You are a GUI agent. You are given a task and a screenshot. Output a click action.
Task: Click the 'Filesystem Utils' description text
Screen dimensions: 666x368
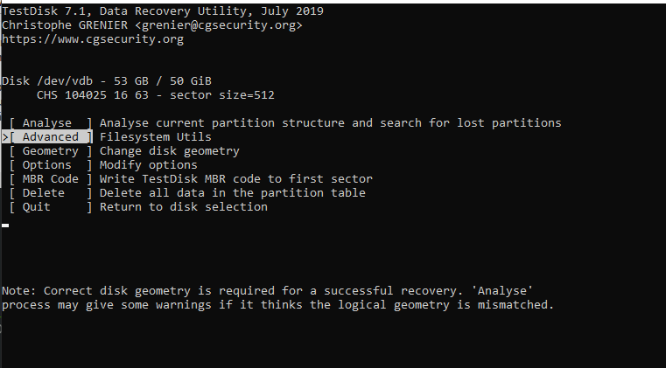(x=155, y=137)
